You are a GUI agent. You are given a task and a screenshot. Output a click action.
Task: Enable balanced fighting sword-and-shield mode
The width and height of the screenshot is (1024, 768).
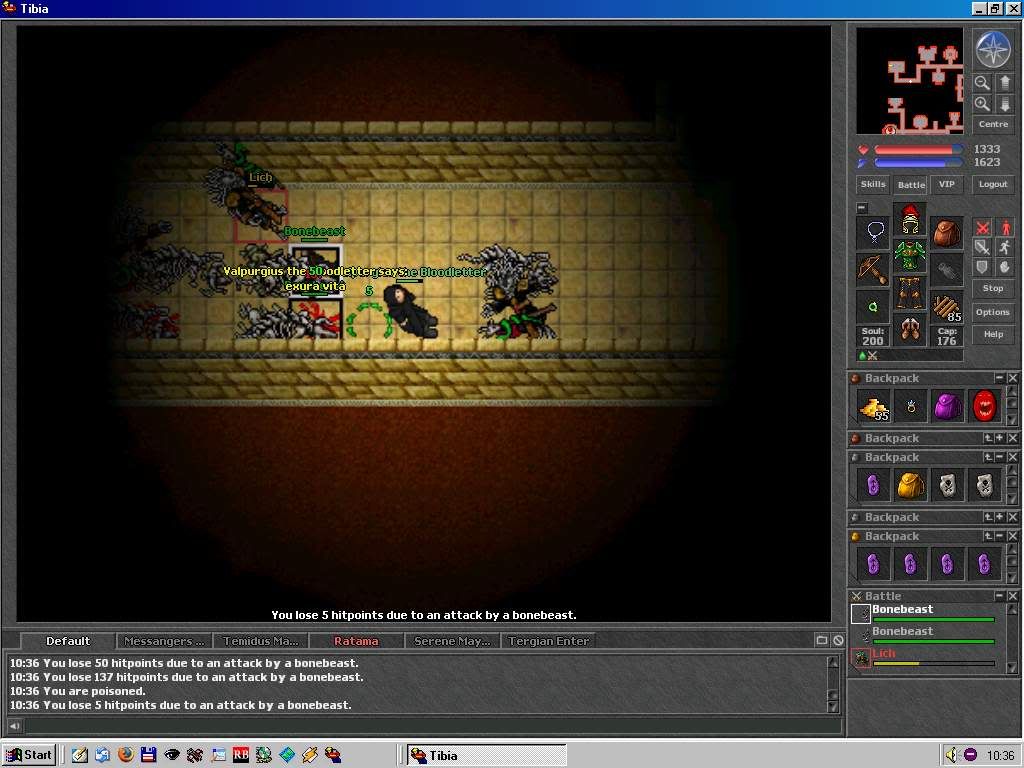[x=982, y=247]
